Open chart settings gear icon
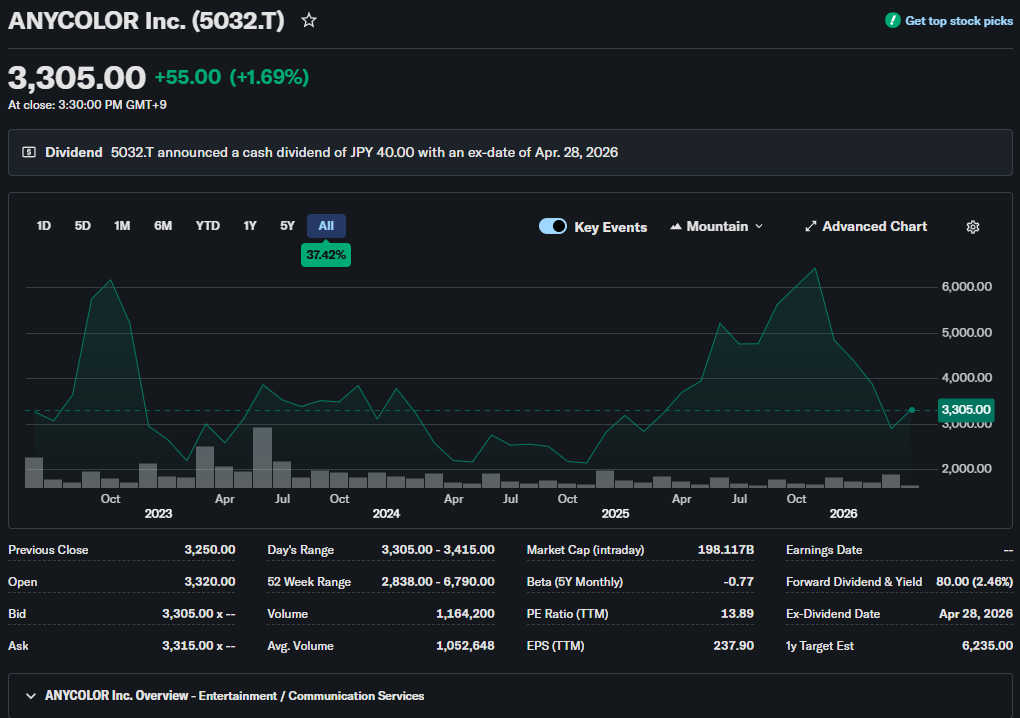This screenshot has height=718, width=1020. pos(972,227)
